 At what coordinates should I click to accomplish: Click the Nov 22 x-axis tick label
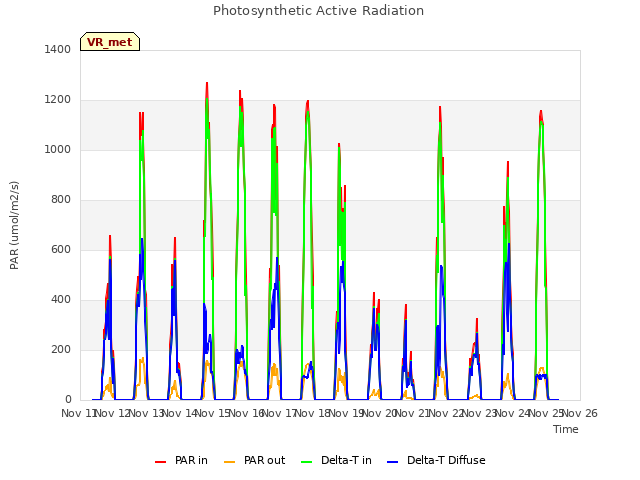tap(447, 413)
